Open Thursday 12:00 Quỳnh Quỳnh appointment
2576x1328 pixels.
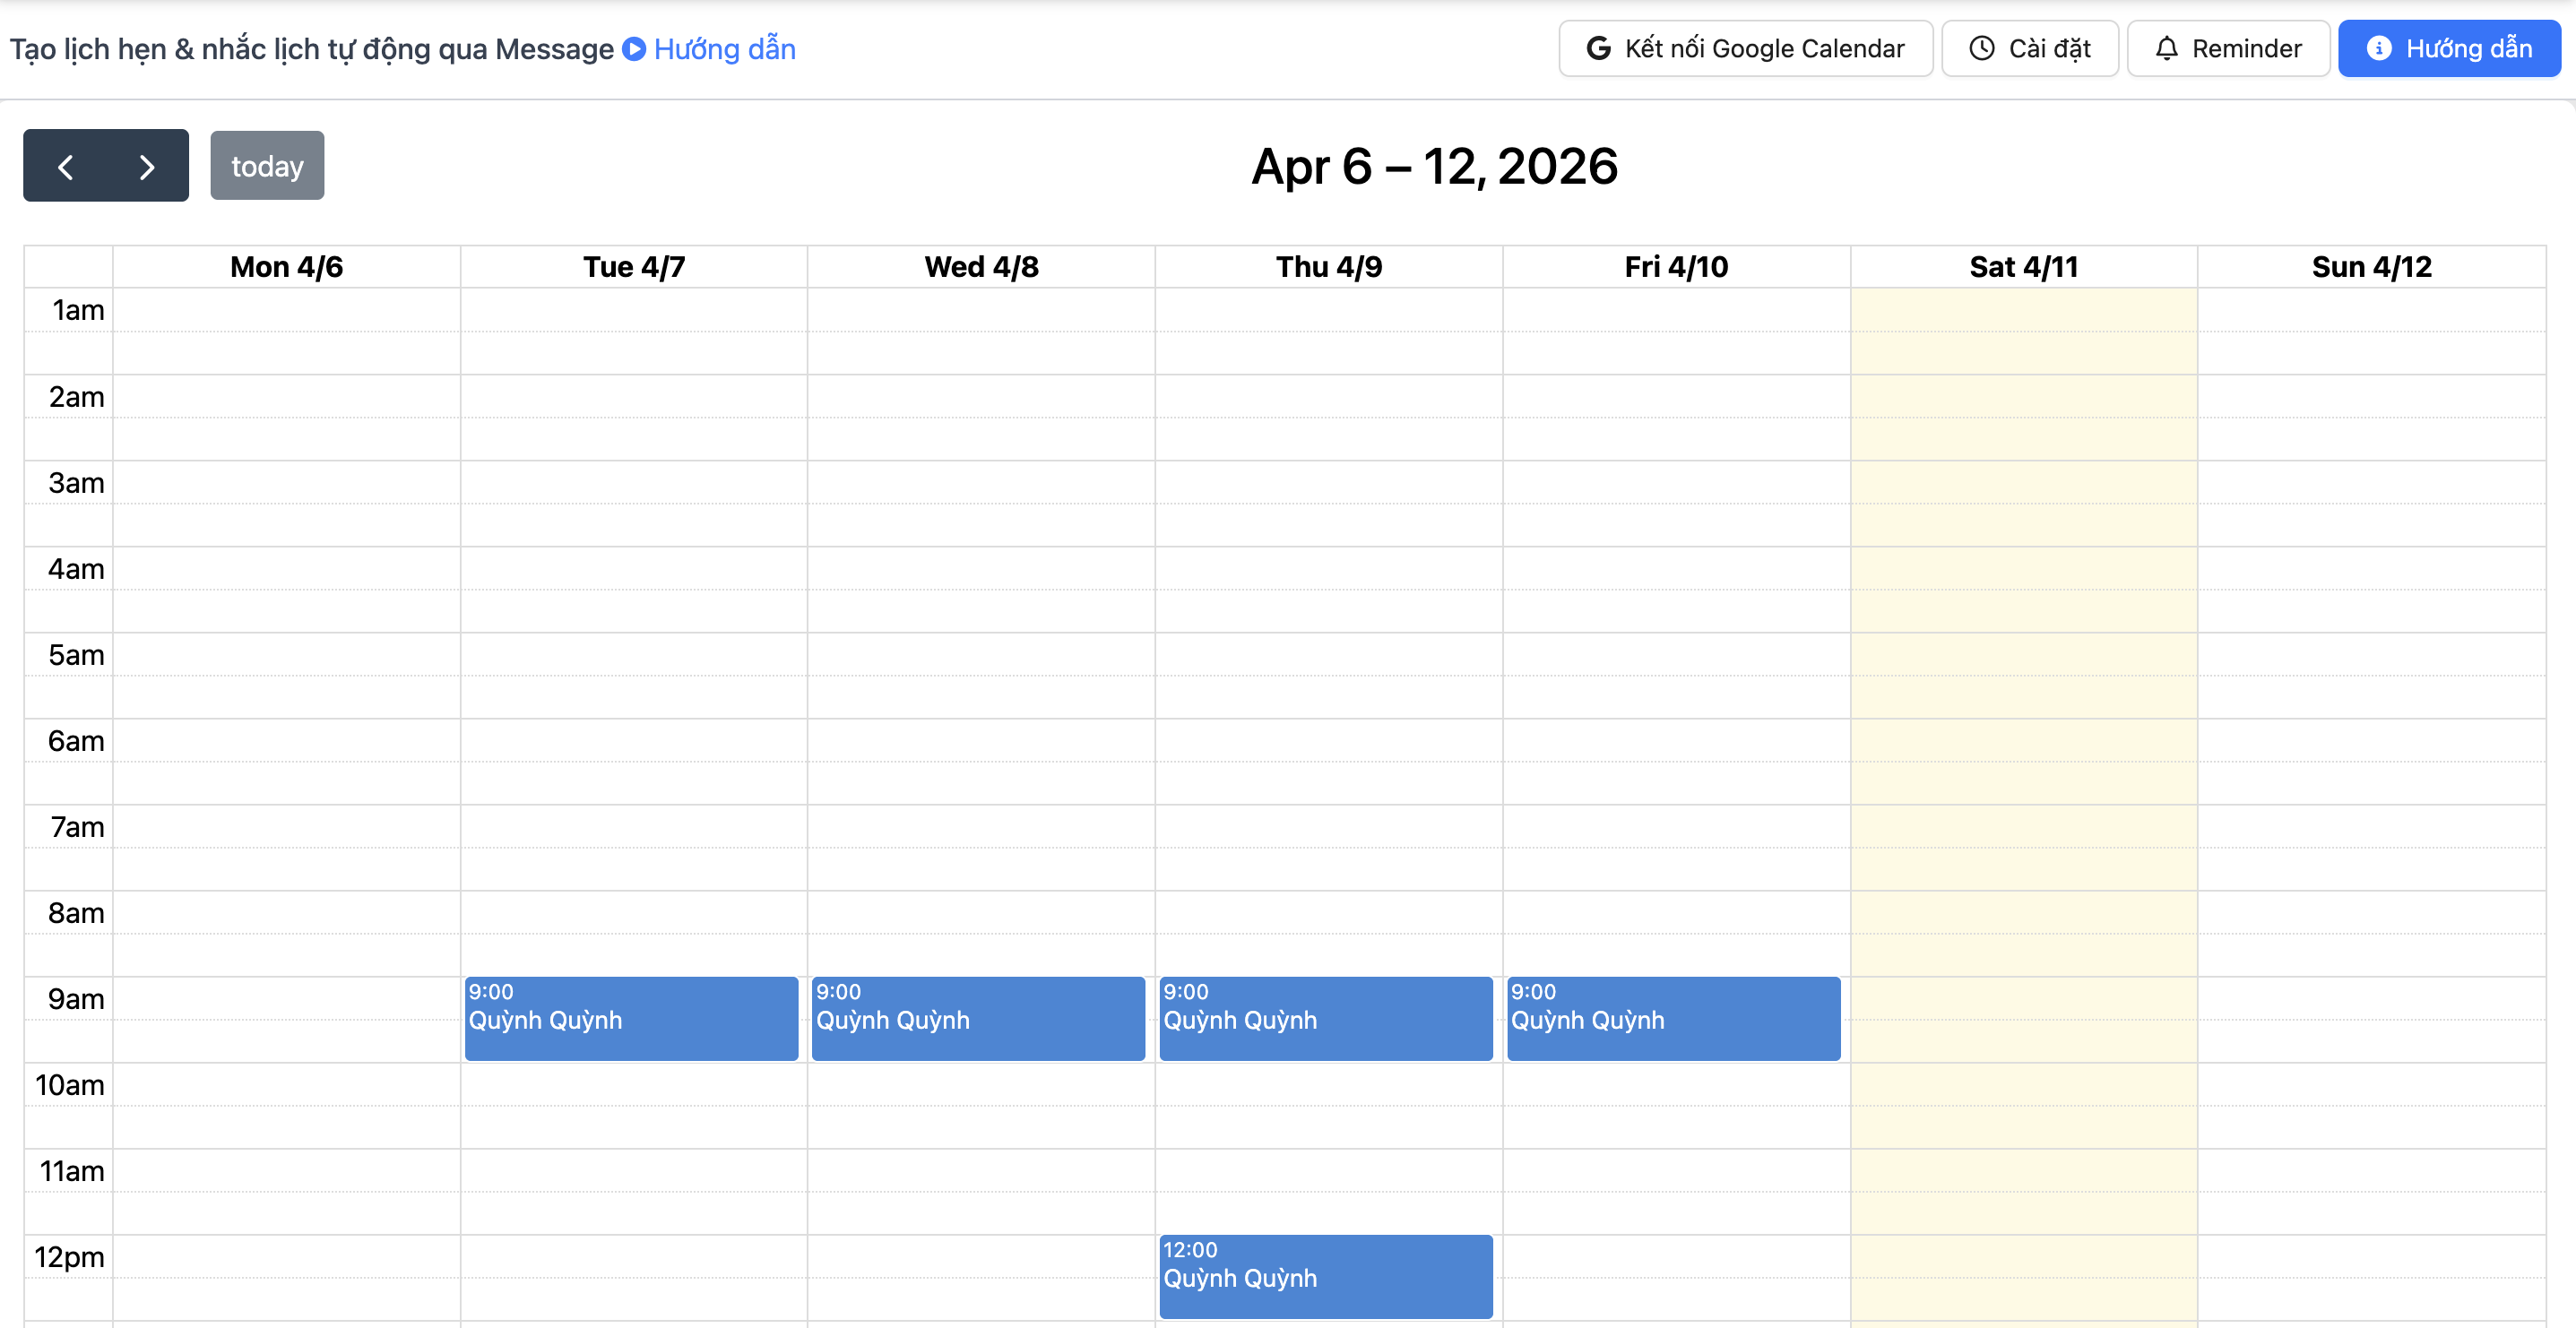point(1325,1276)
